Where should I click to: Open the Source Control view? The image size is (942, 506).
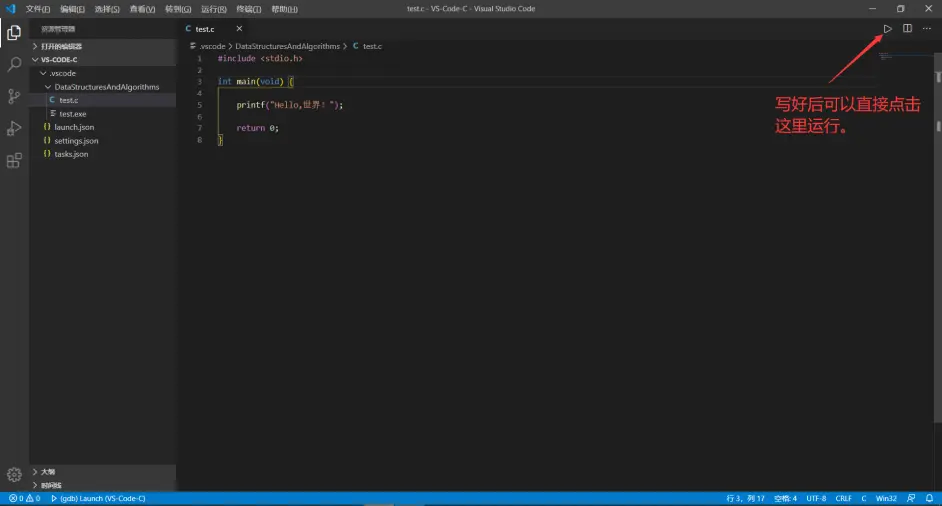coord(14,96)
